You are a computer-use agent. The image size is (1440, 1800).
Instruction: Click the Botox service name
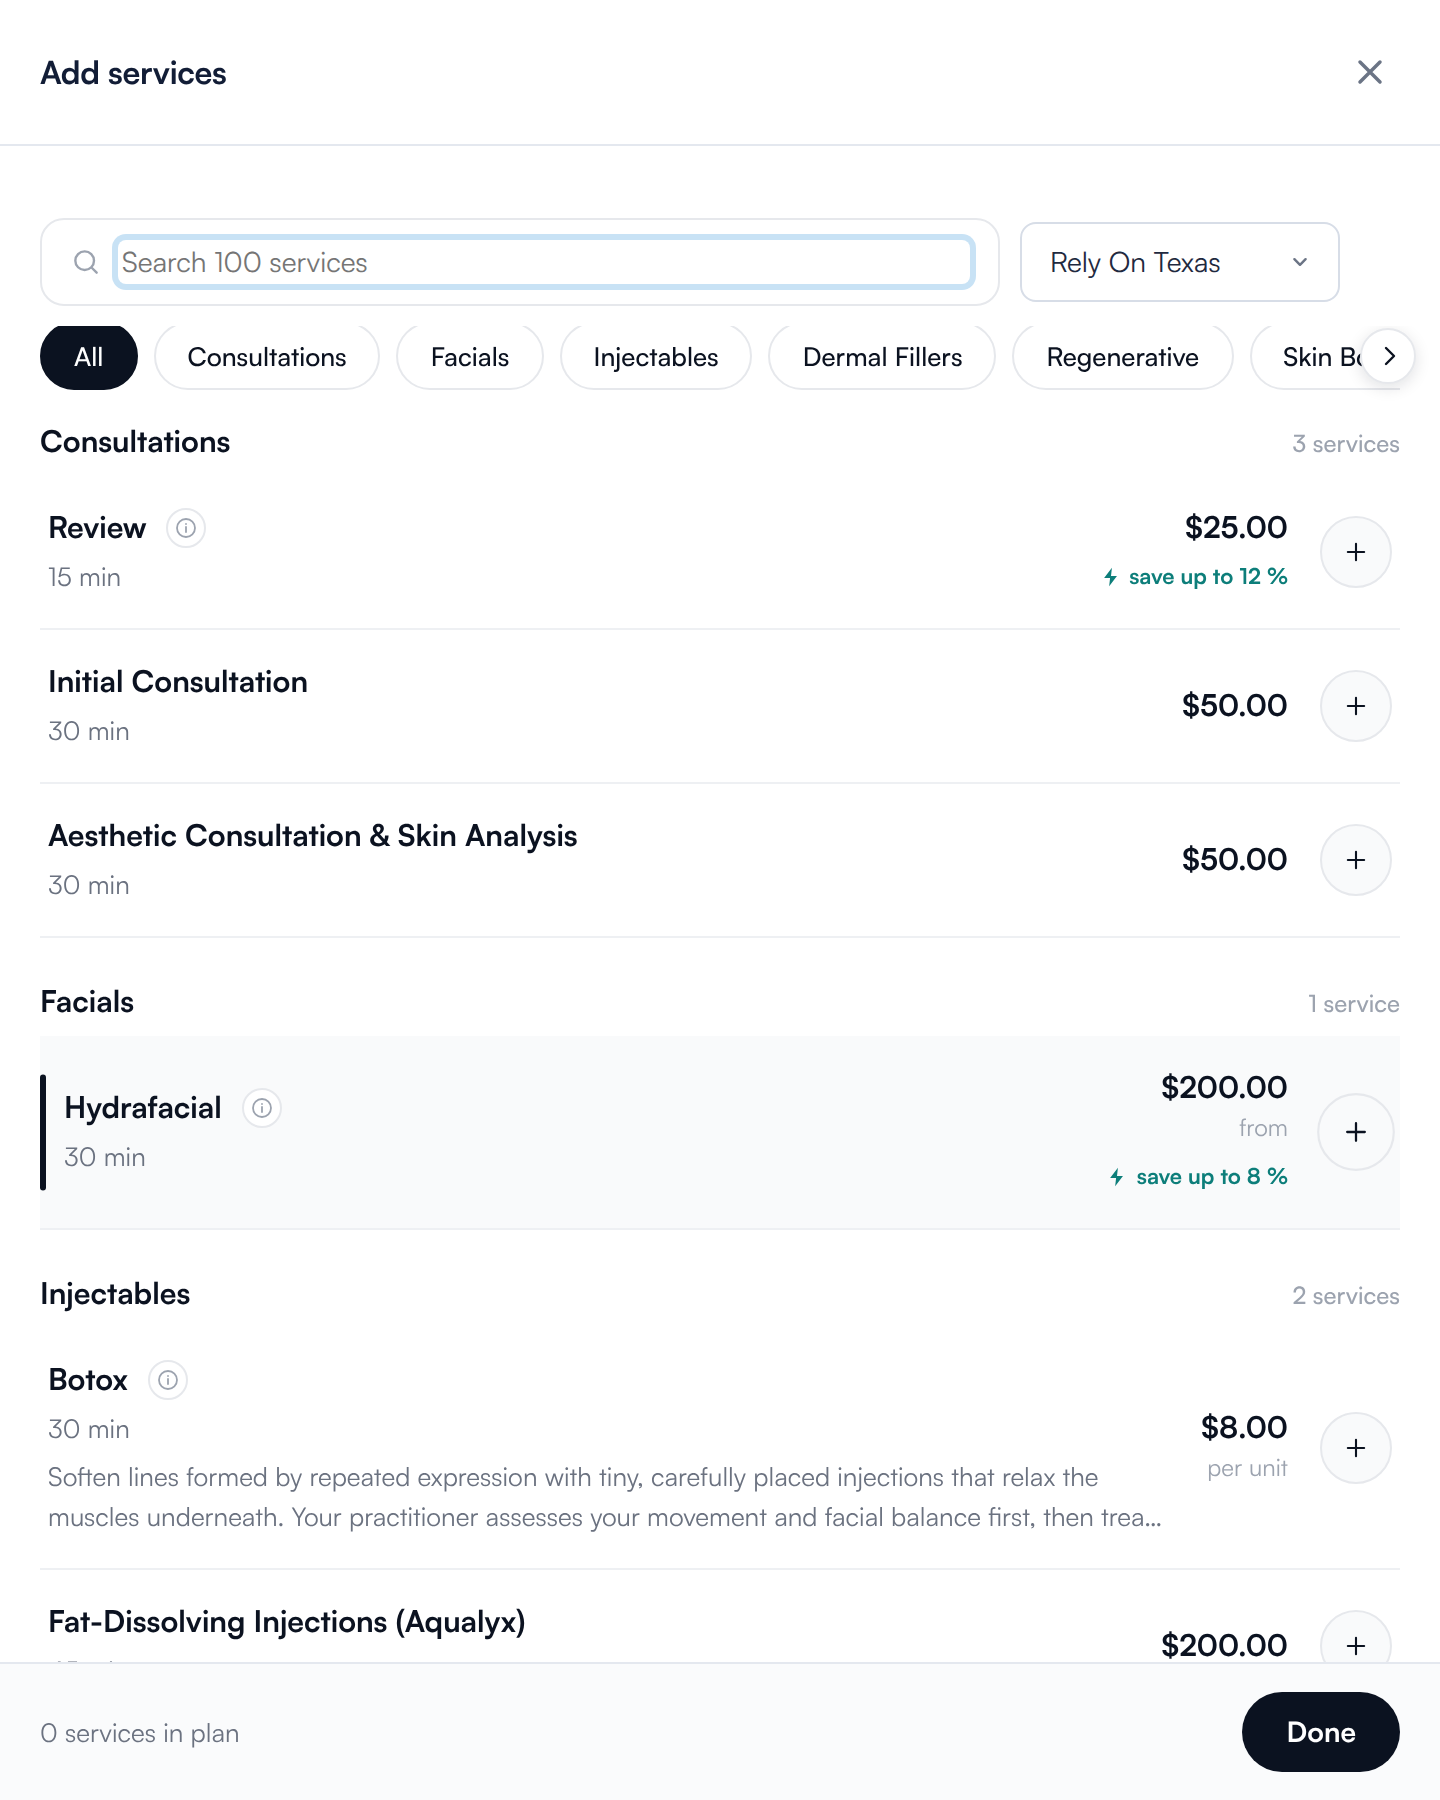(x=88, y=1380)
